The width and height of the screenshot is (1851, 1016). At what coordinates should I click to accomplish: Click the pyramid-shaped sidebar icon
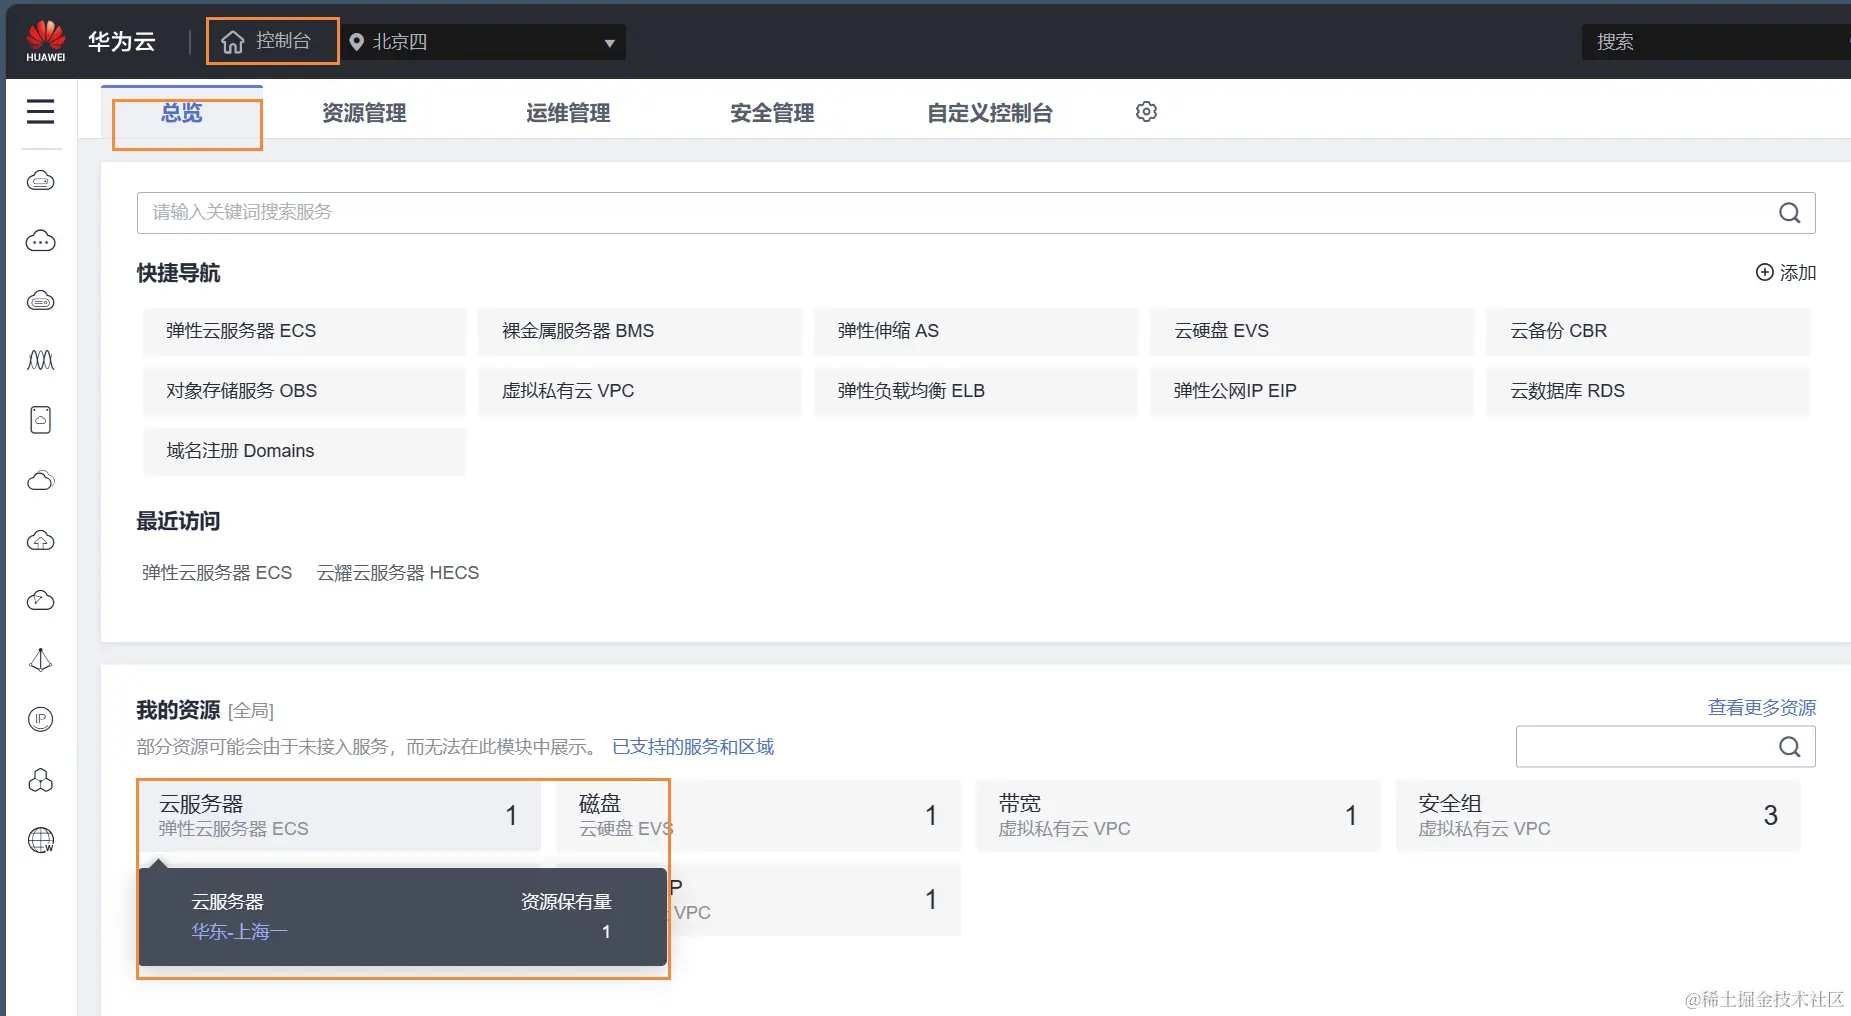41,660
